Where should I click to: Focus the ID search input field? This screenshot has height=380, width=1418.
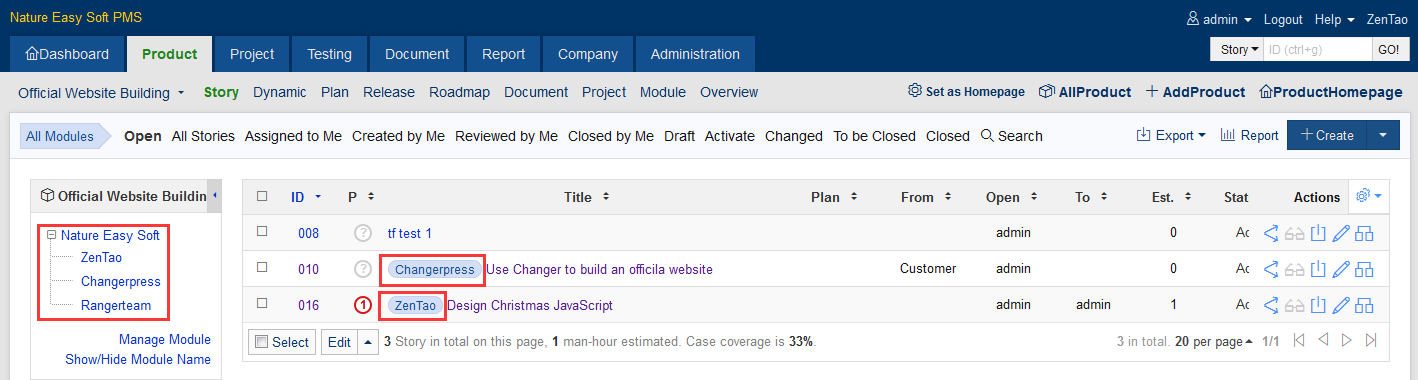point(1316,49)
